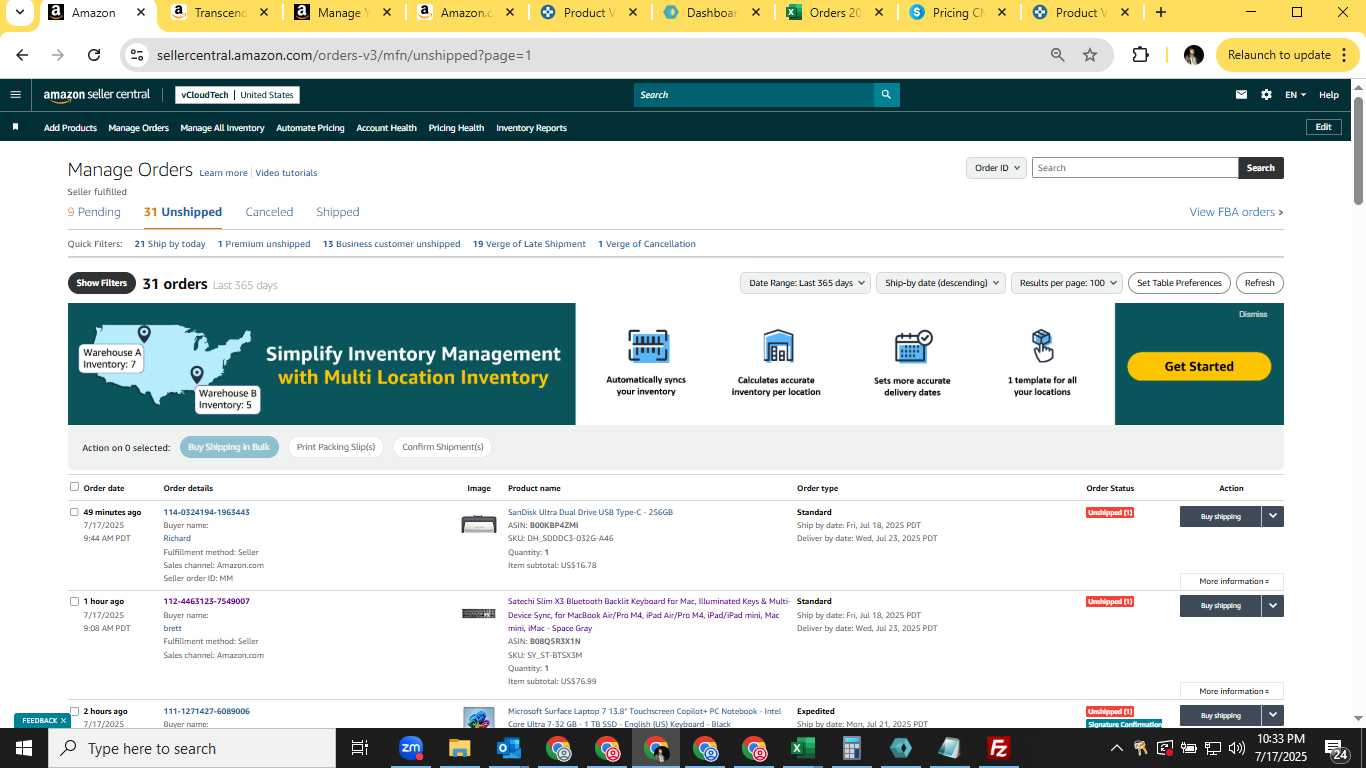
Task: Open Manage All Inventory menu
Action: point(222,128)
